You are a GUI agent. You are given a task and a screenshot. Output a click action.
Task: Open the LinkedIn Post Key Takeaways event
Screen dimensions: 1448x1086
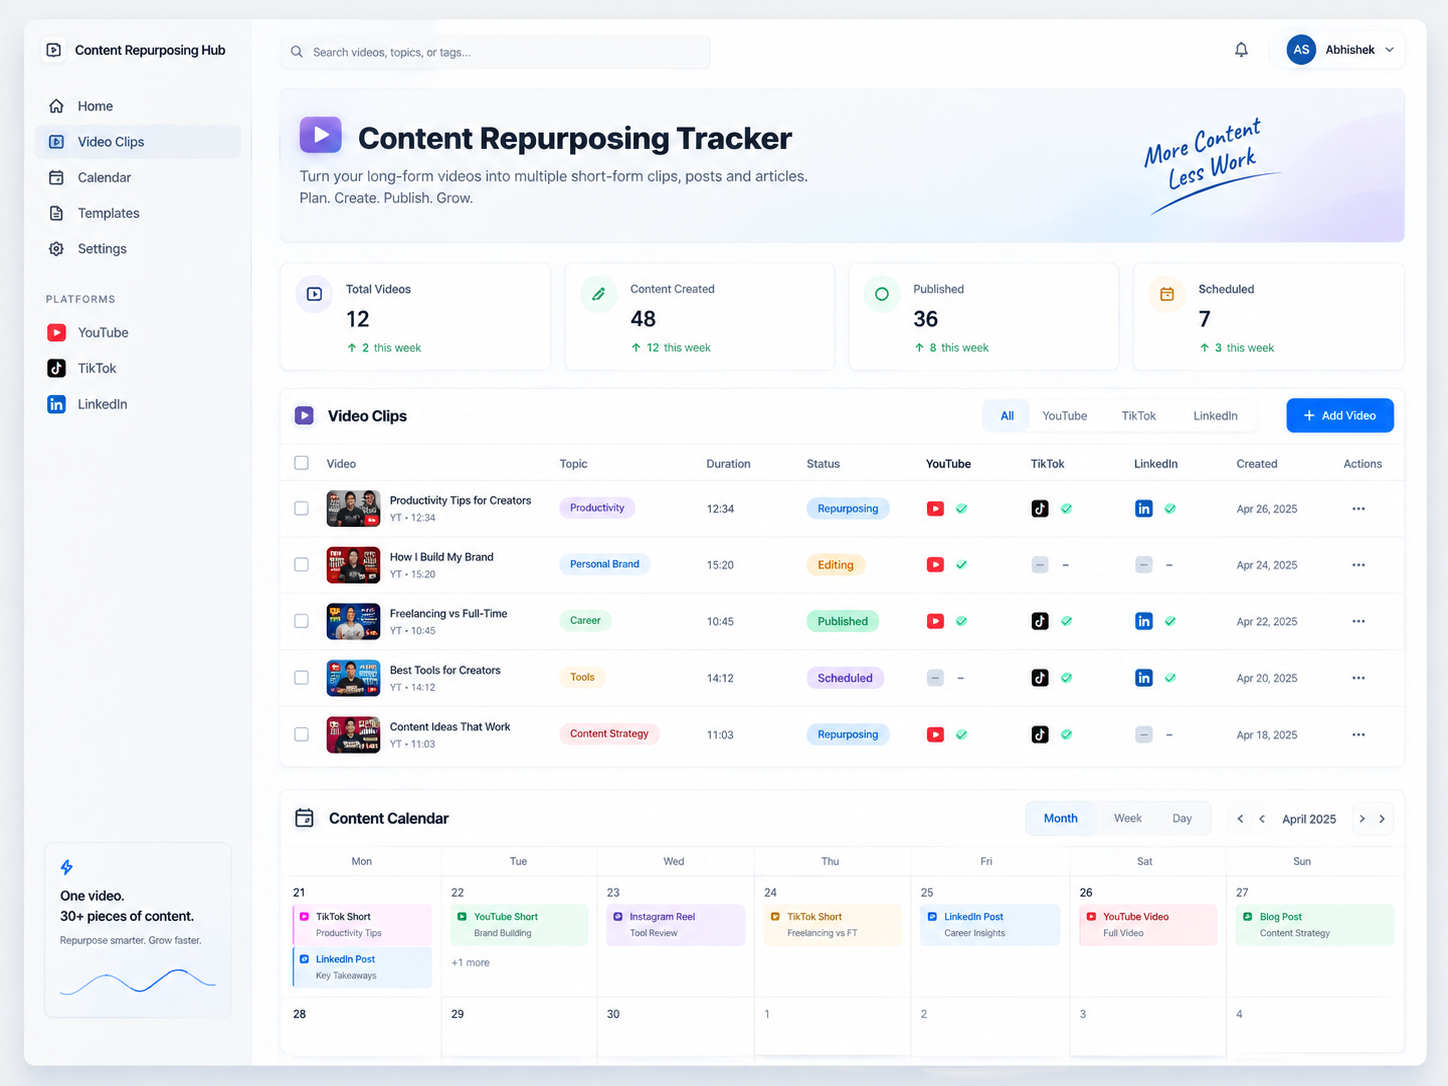point(362,967)
